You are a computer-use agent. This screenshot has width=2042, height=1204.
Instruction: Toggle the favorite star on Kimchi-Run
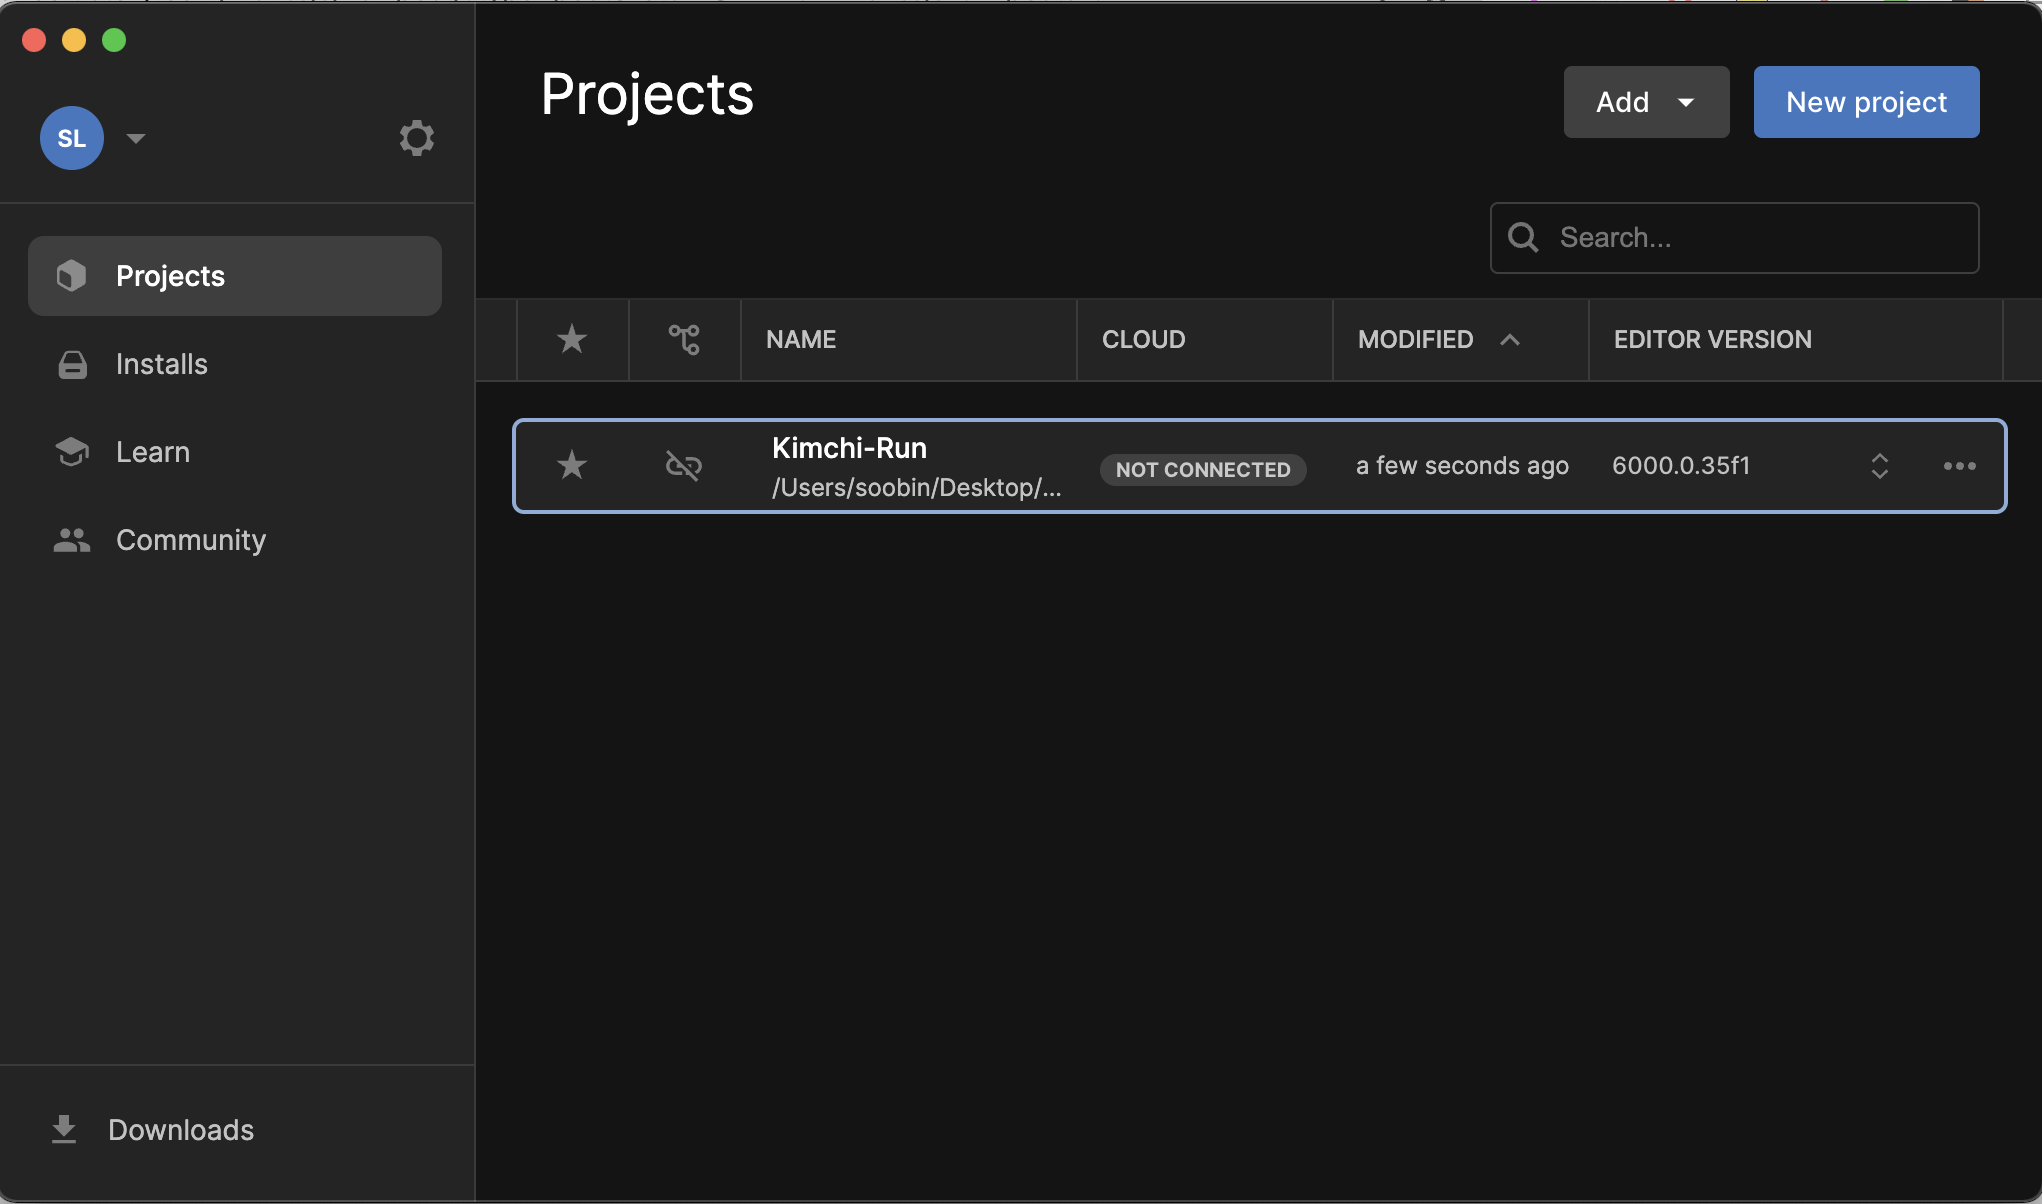572,466
